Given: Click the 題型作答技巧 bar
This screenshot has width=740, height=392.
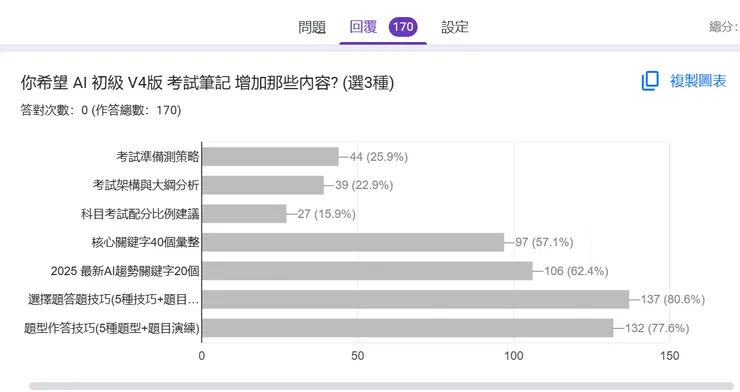Looking at the screenshot, I should pos(408,328).
